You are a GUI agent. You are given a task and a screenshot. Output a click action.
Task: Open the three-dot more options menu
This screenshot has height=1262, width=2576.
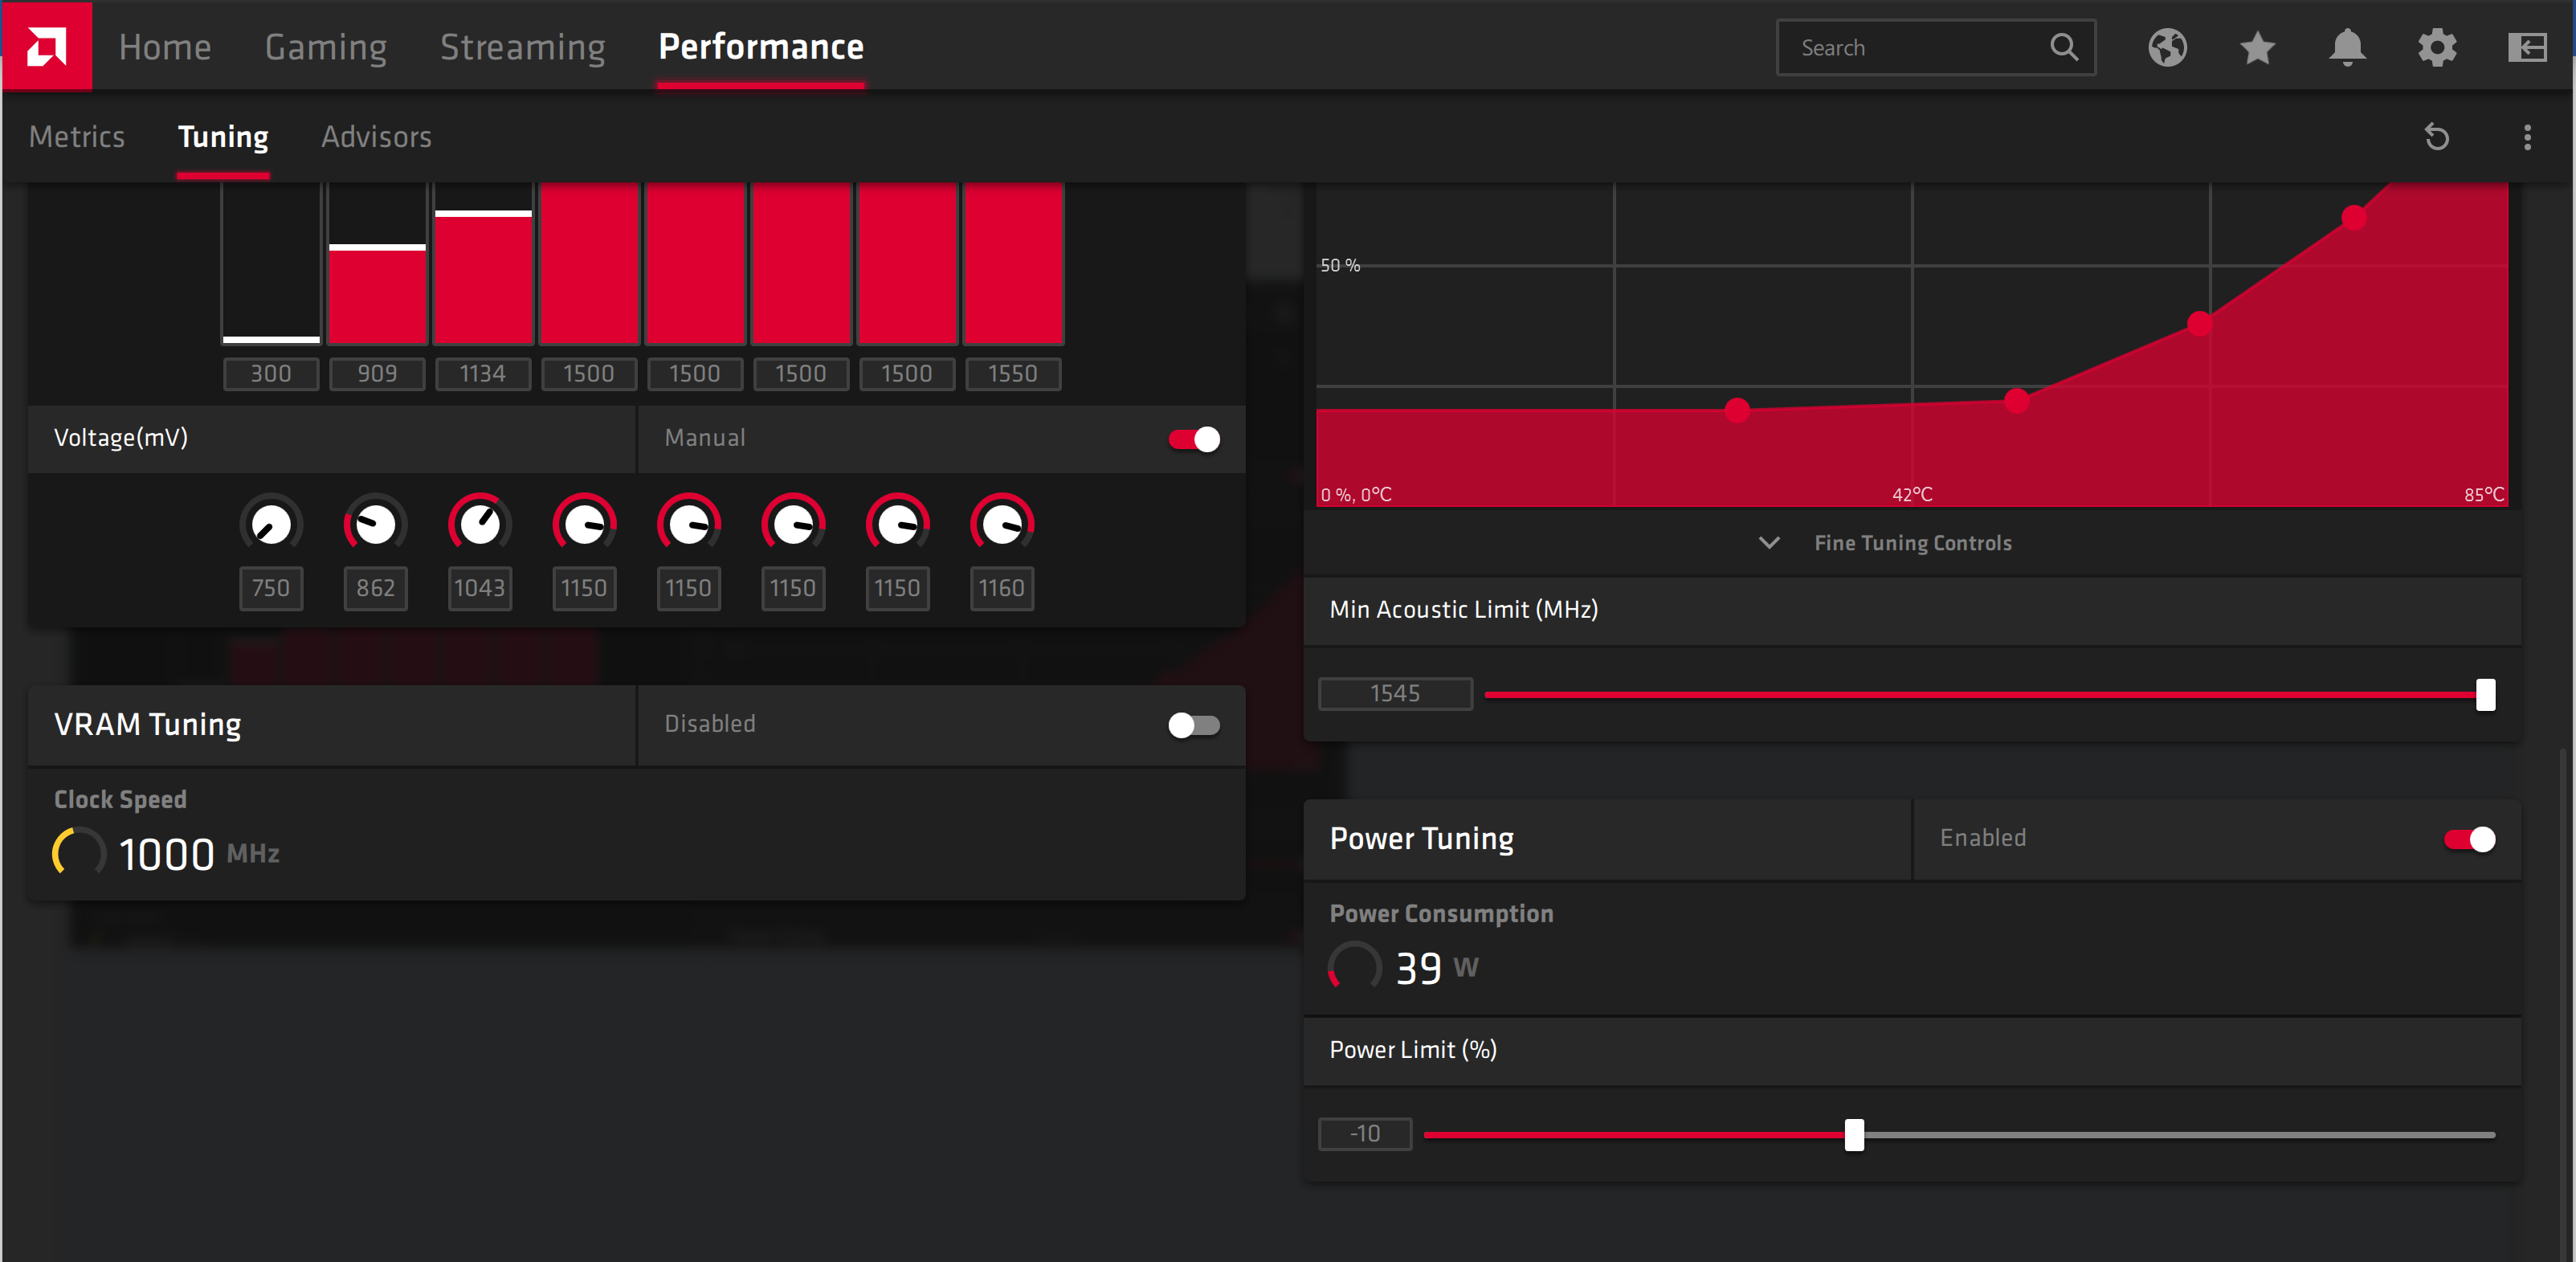click(x=2527, y=137)
